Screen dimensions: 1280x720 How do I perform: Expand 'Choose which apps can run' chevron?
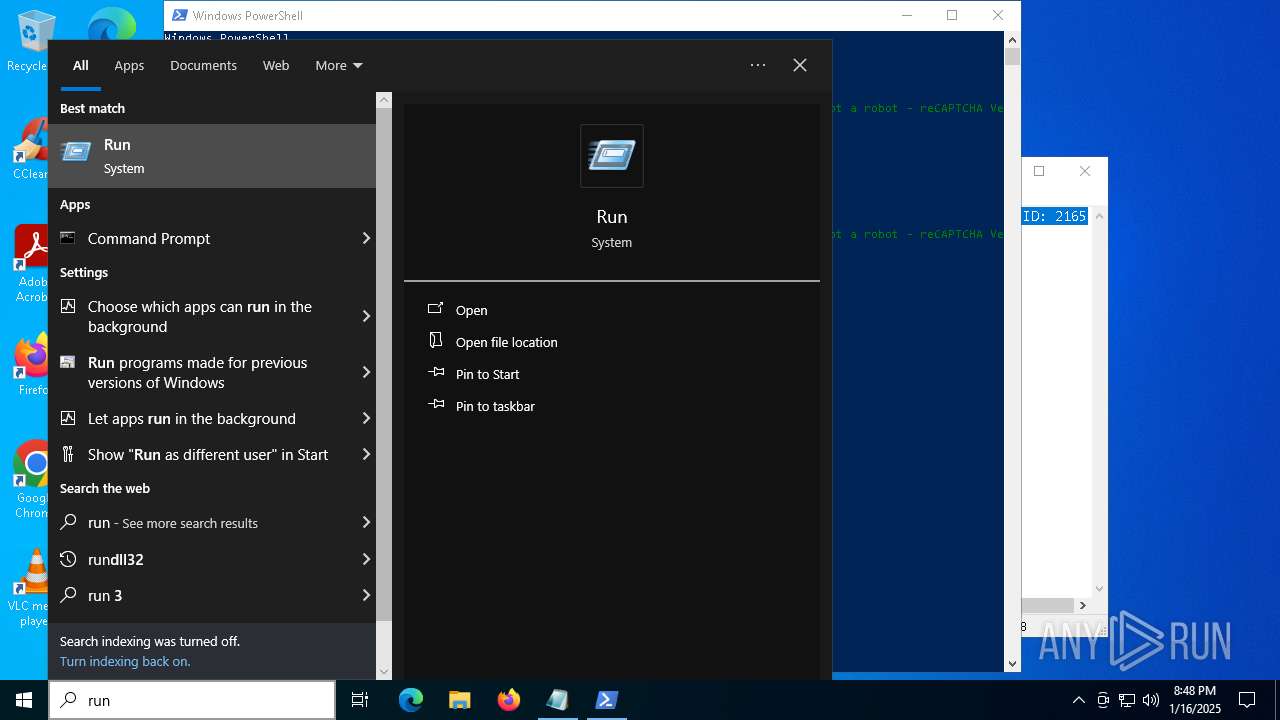click(x=366, y=316)
